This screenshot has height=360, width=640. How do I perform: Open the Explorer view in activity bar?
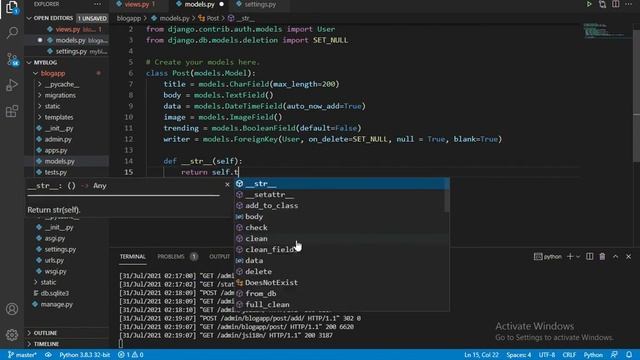12,7
